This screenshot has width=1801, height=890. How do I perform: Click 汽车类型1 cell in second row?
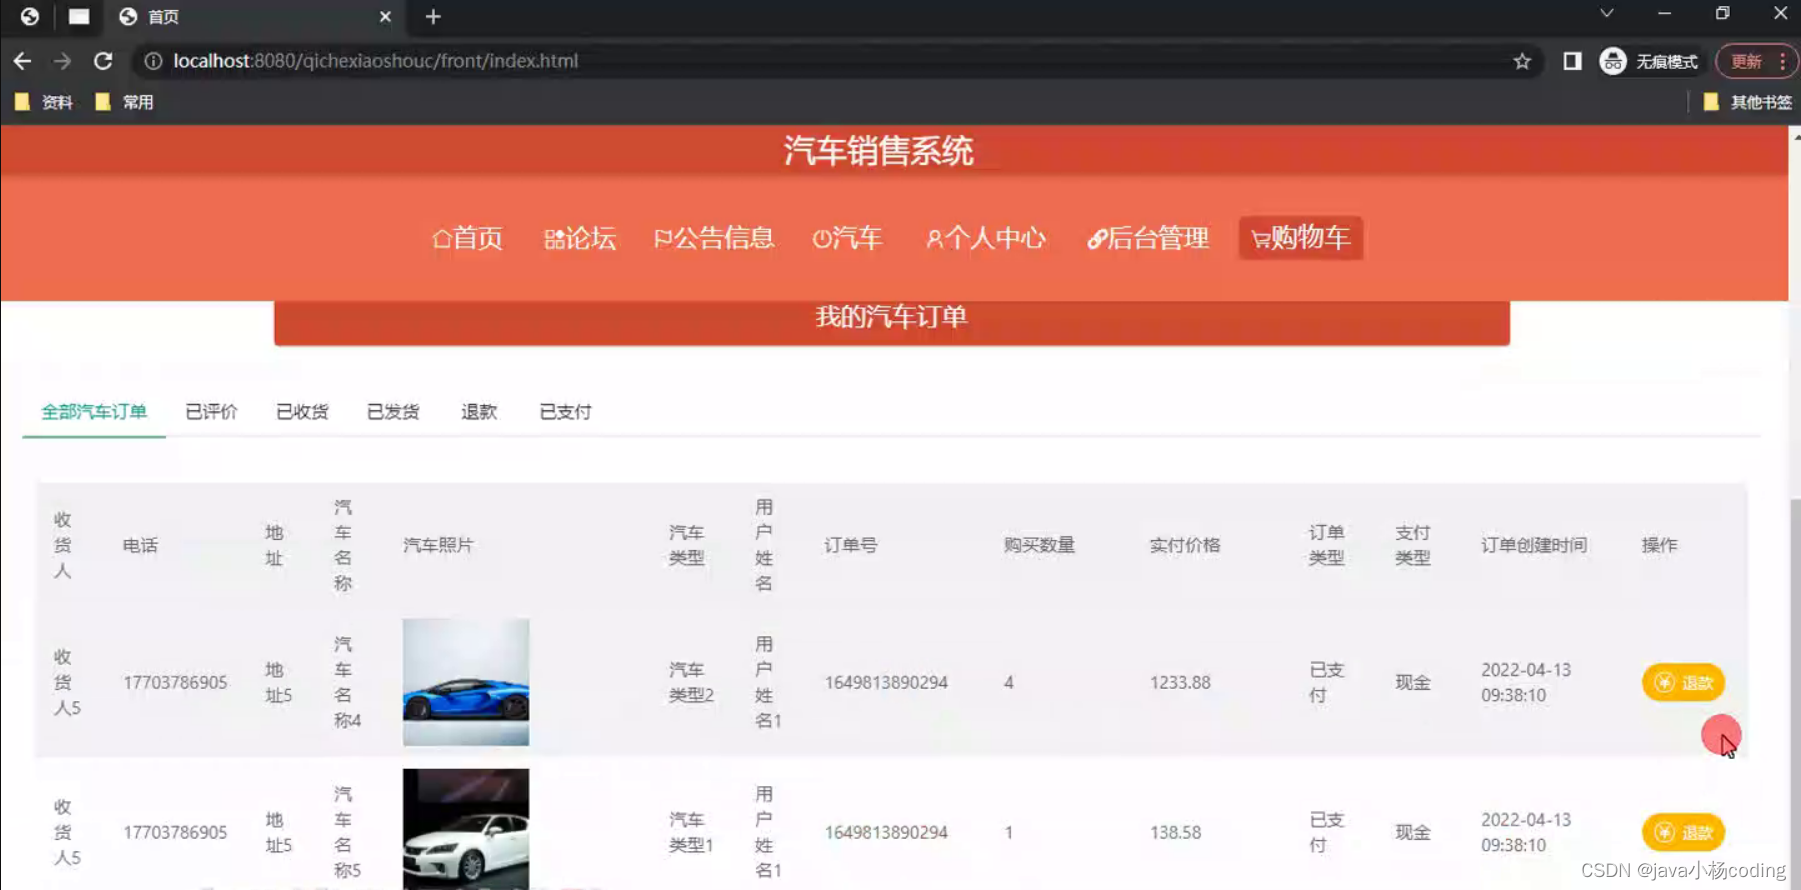click(691, 832)
